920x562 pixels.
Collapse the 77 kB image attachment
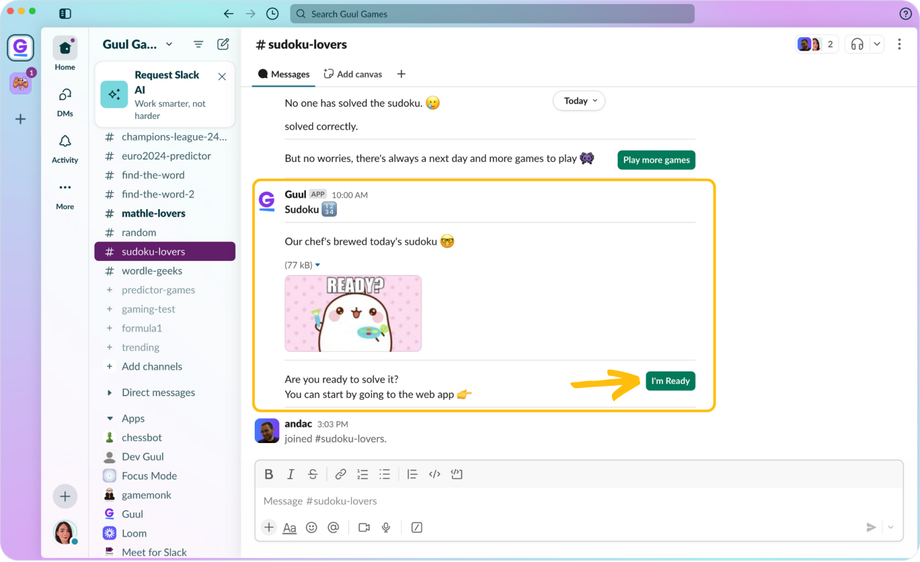pos(317,265)
